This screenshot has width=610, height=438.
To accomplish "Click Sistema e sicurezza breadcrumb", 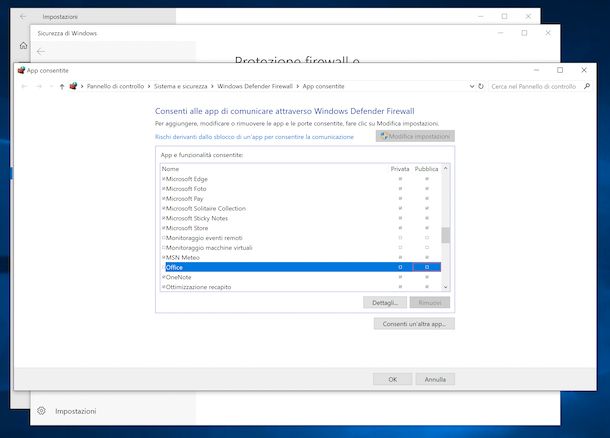I will pos(181,86).
